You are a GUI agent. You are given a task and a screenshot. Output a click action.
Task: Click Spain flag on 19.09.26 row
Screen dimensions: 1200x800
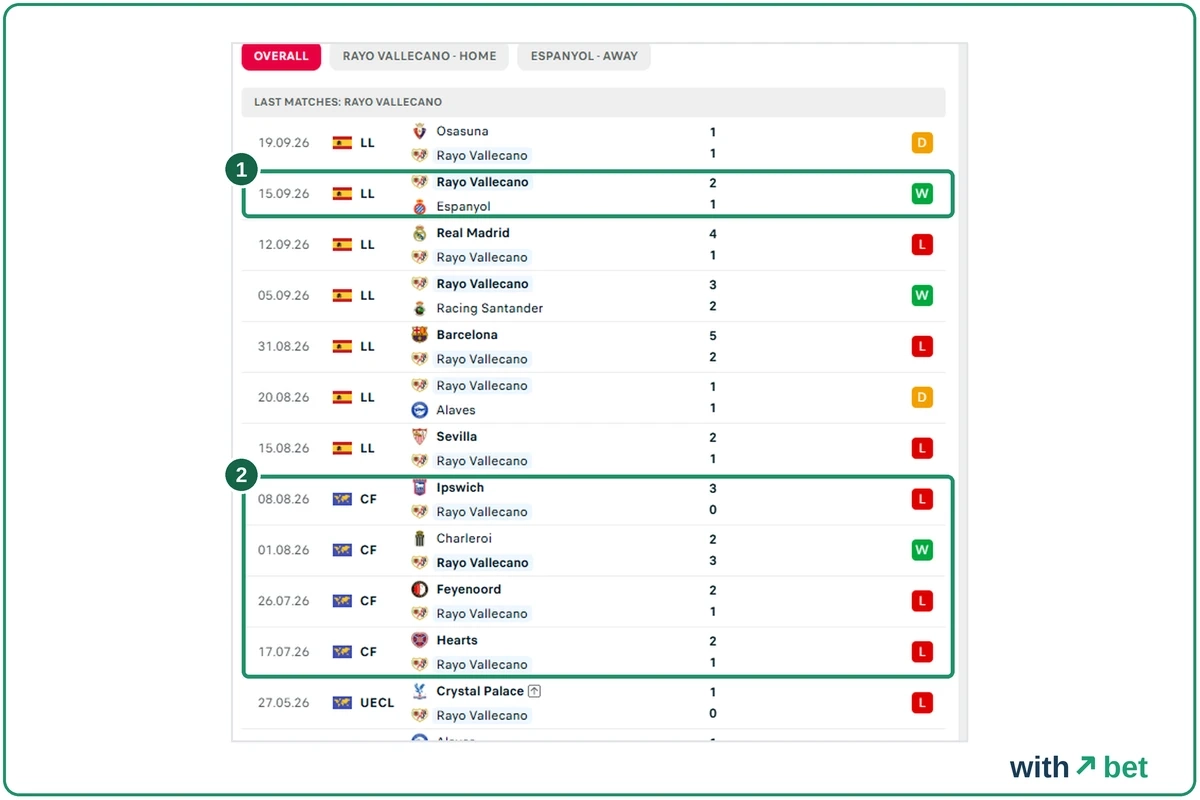[342, 143]
